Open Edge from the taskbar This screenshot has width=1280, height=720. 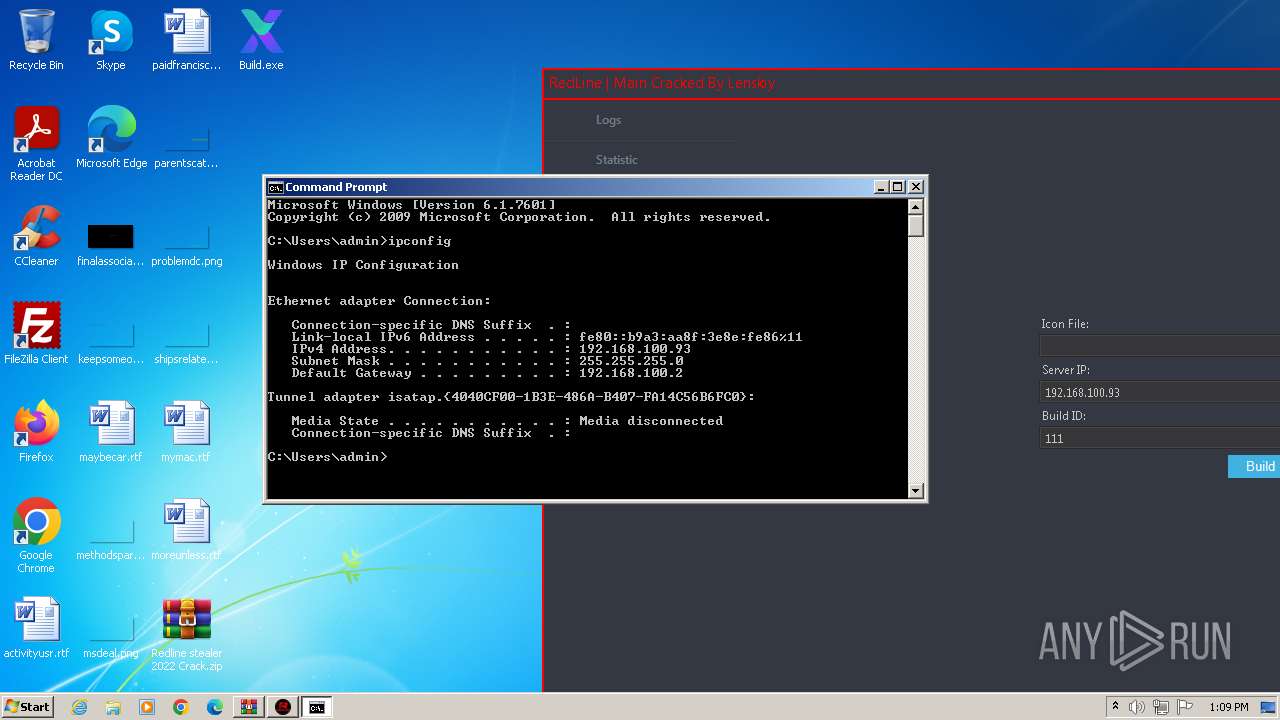point(215,707)
